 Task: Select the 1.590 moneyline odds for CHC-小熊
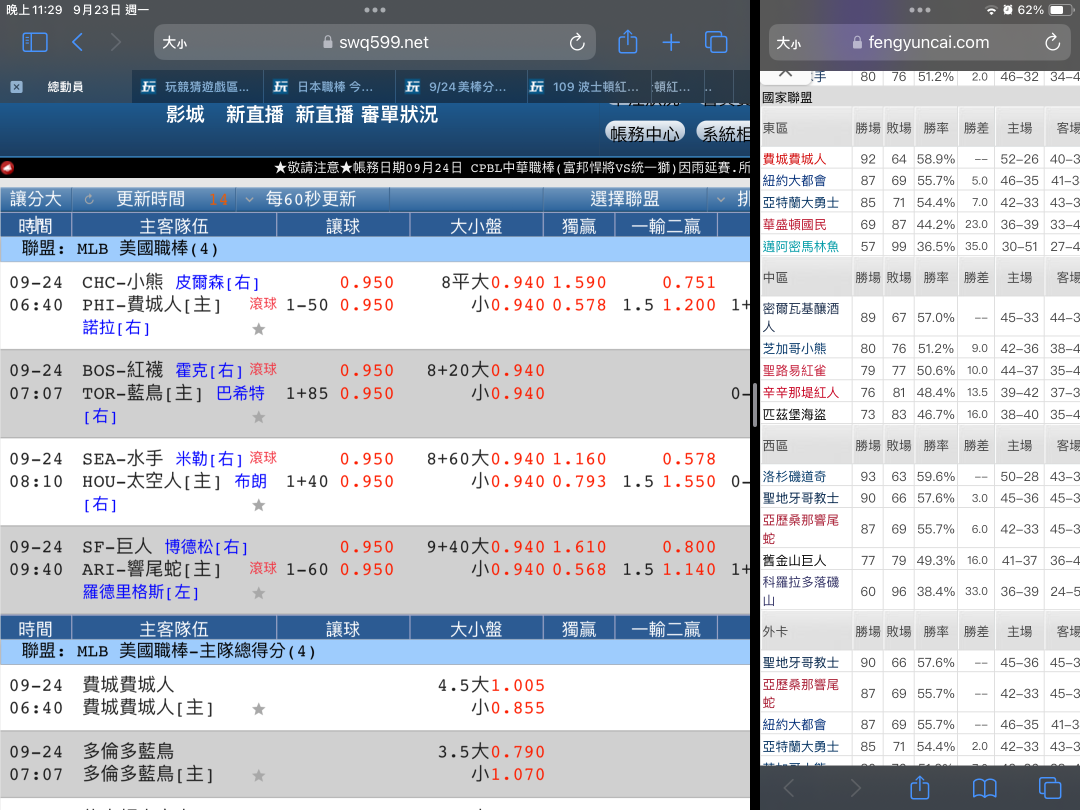pos(579,282)
